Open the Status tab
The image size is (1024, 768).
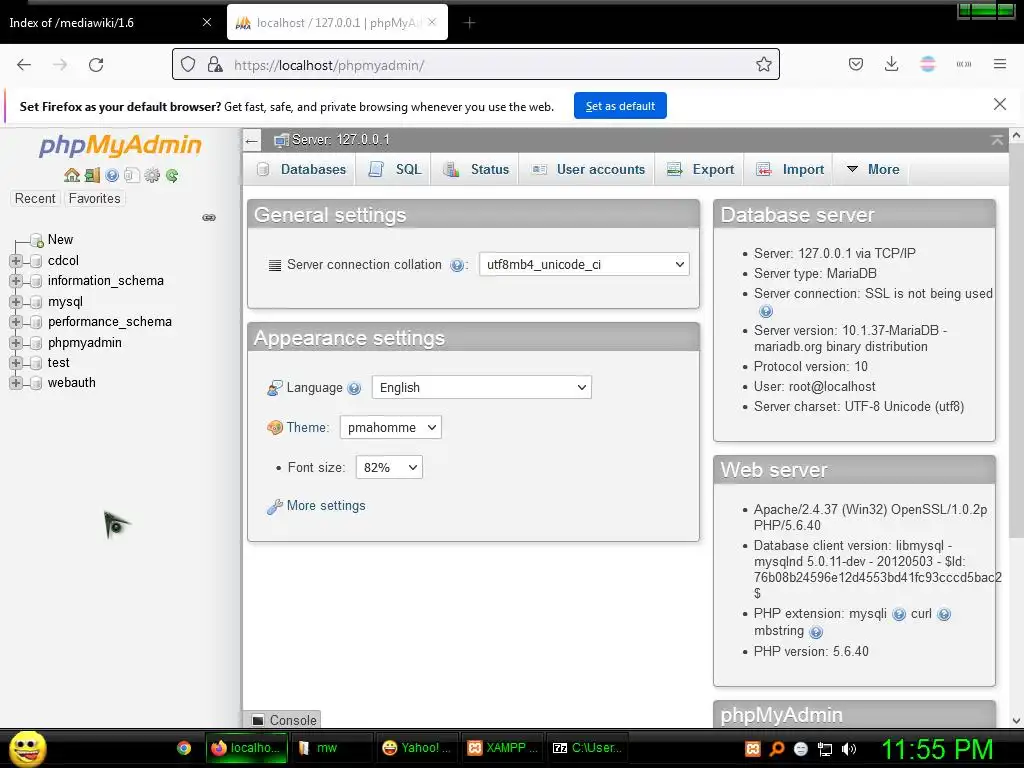point(475,169)
